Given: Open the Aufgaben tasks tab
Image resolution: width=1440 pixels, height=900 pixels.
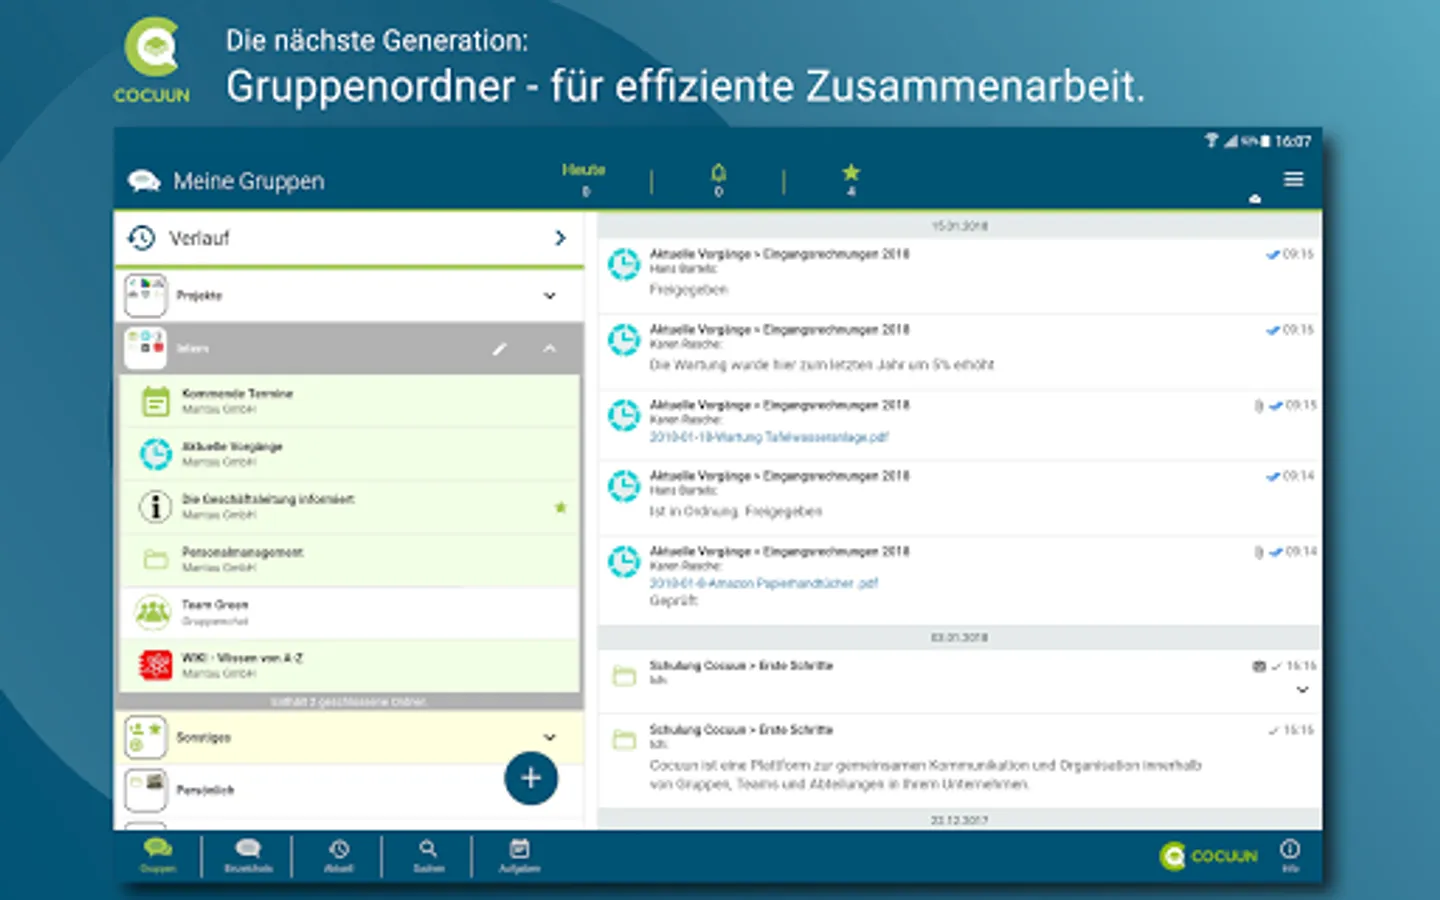Looking at the screenshot, I should (x=519, y=856).
